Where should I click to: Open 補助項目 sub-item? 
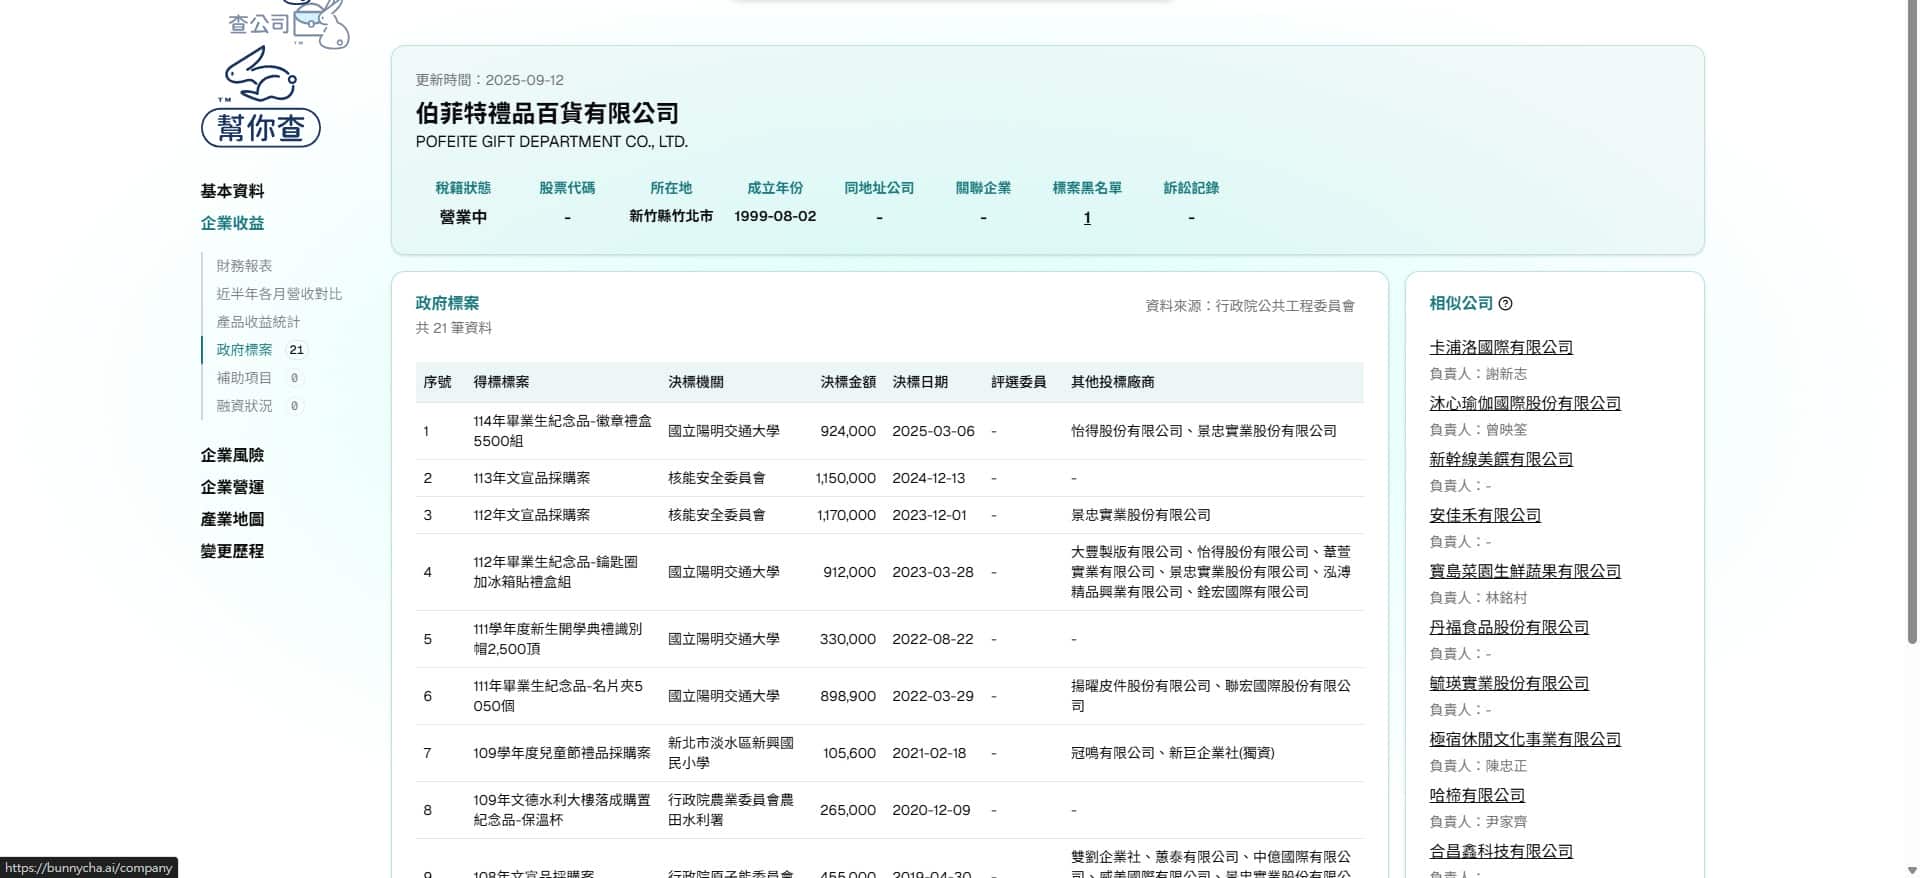[244, 378]
